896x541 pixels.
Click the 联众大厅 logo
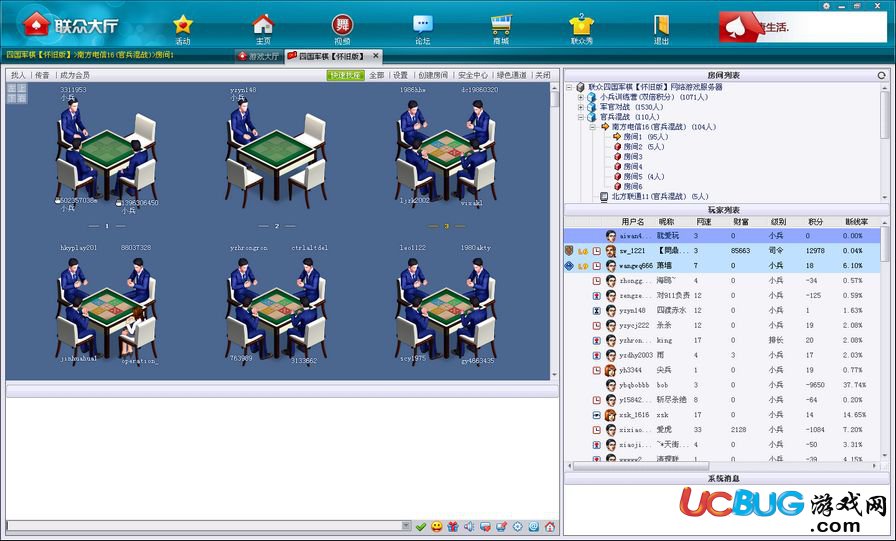coord(70,25)
